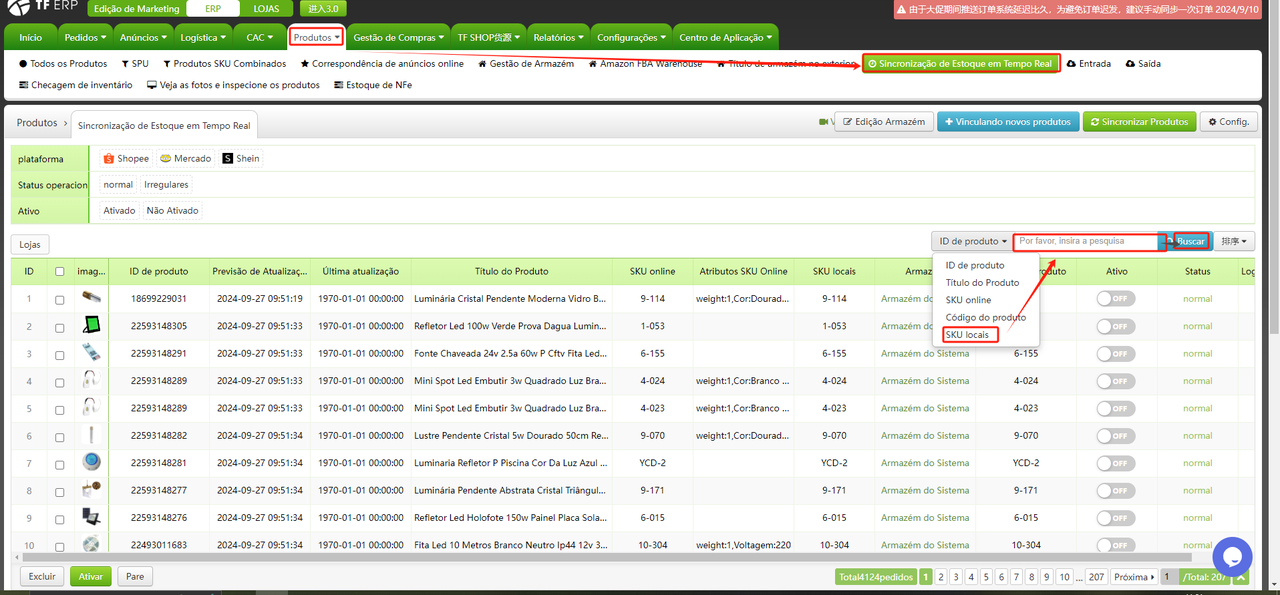
Task: Open the Pedidos main menu
Action: click(85, 38)
